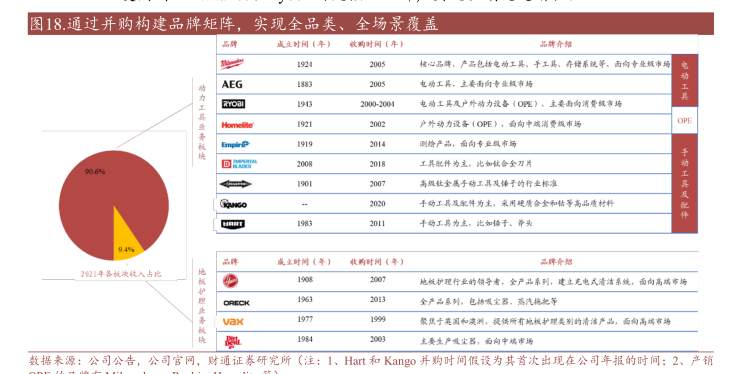Click the Kango brand logo
The width and height of the screenshot is (733, 374).
233,204
